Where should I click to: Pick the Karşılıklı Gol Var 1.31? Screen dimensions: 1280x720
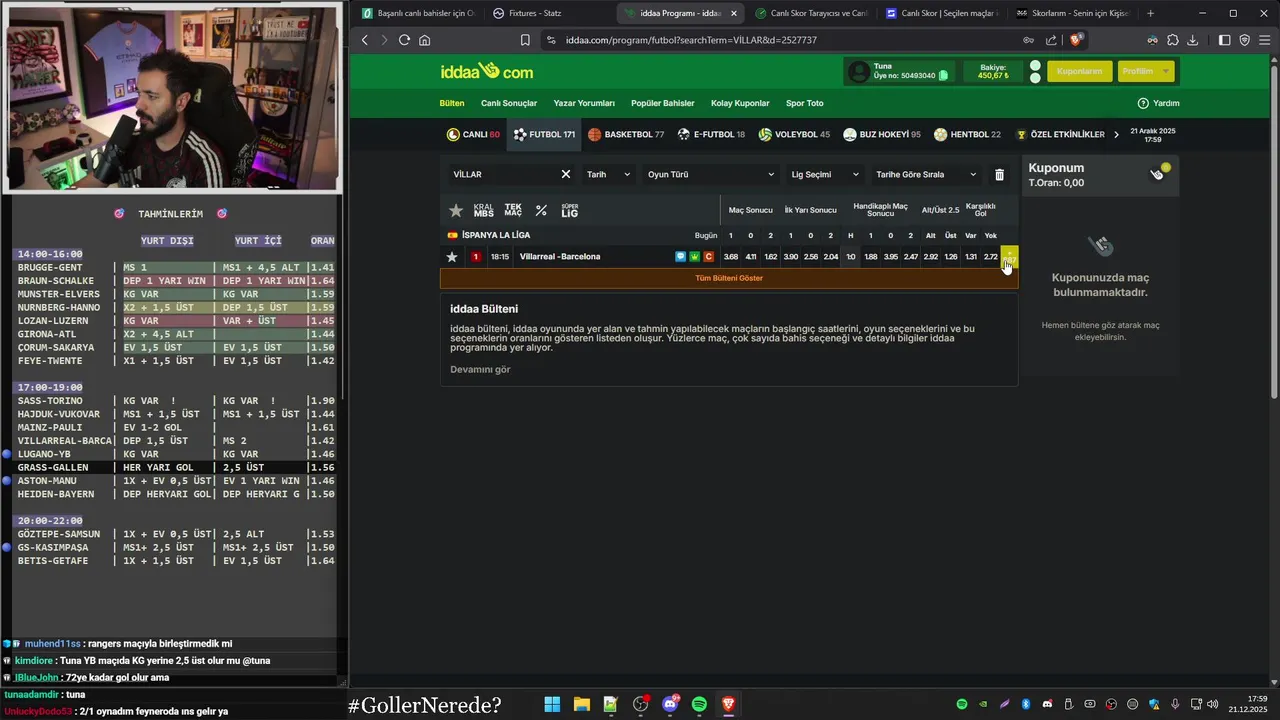(x=971, y=257)
